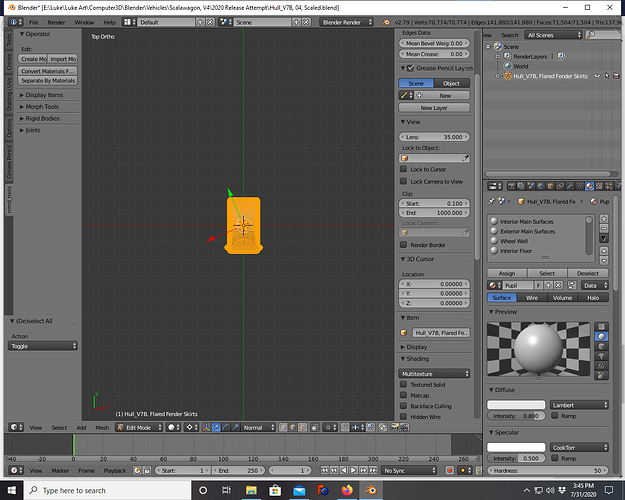Remove material slot with minus button

604,228
